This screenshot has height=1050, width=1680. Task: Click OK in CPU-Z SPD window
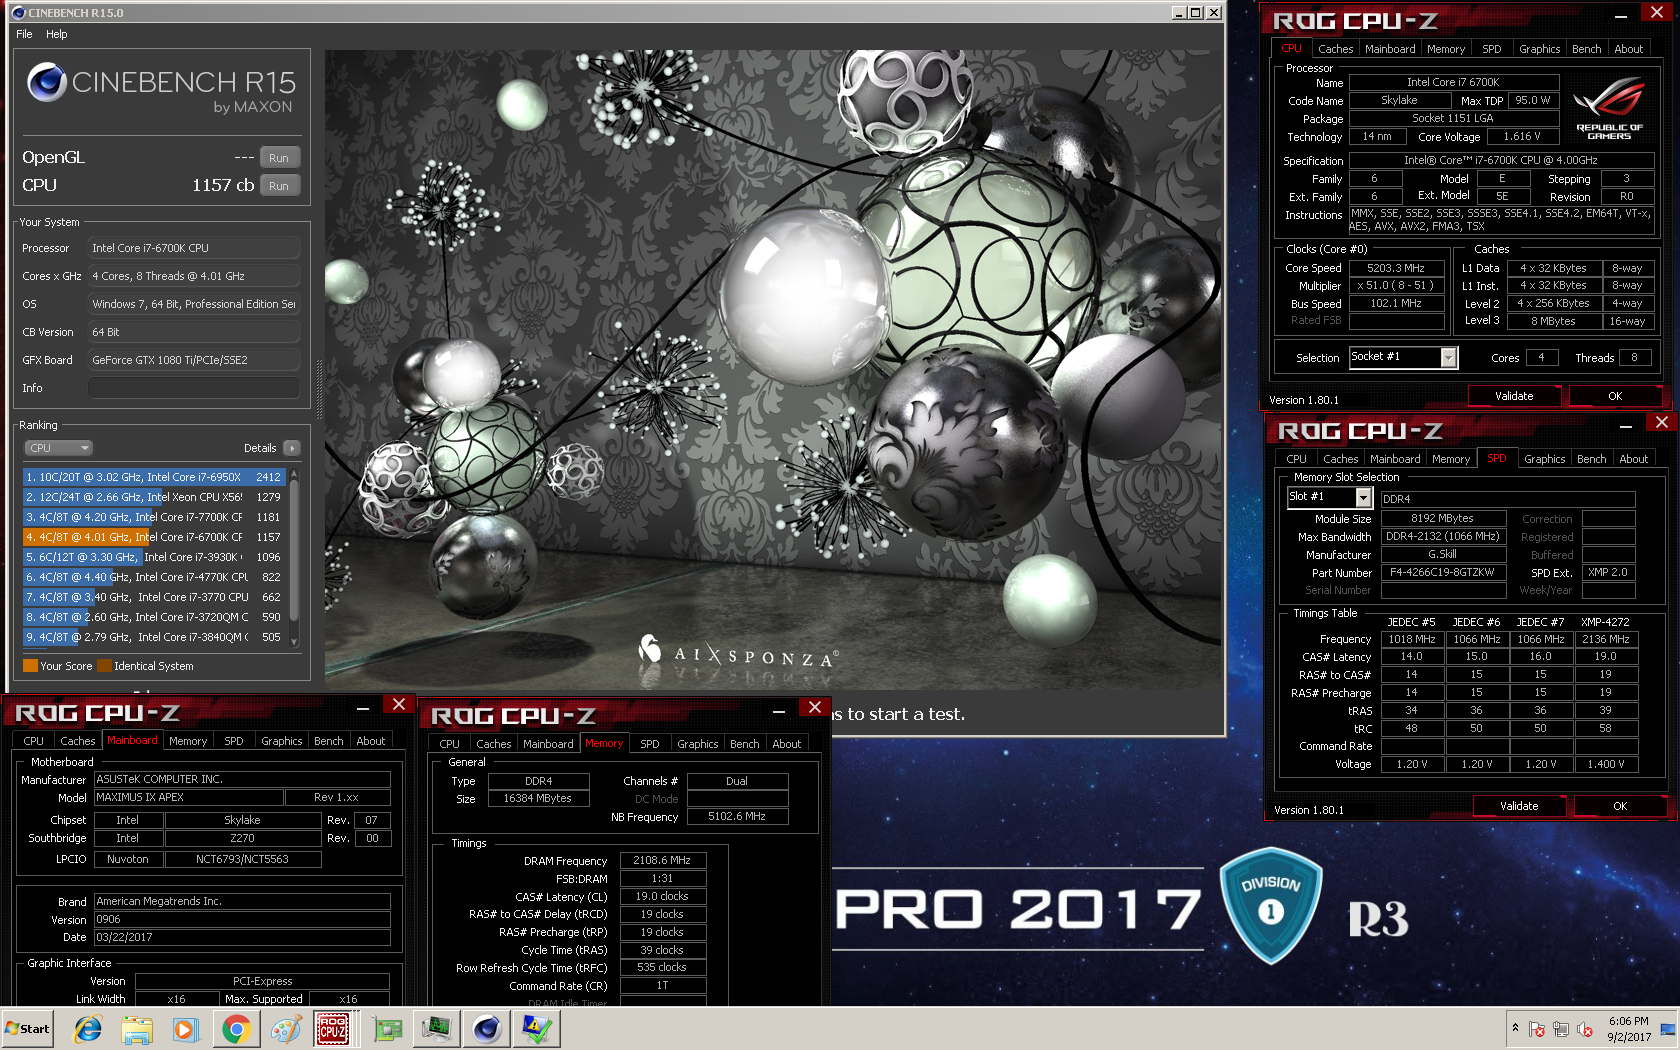1620,806
